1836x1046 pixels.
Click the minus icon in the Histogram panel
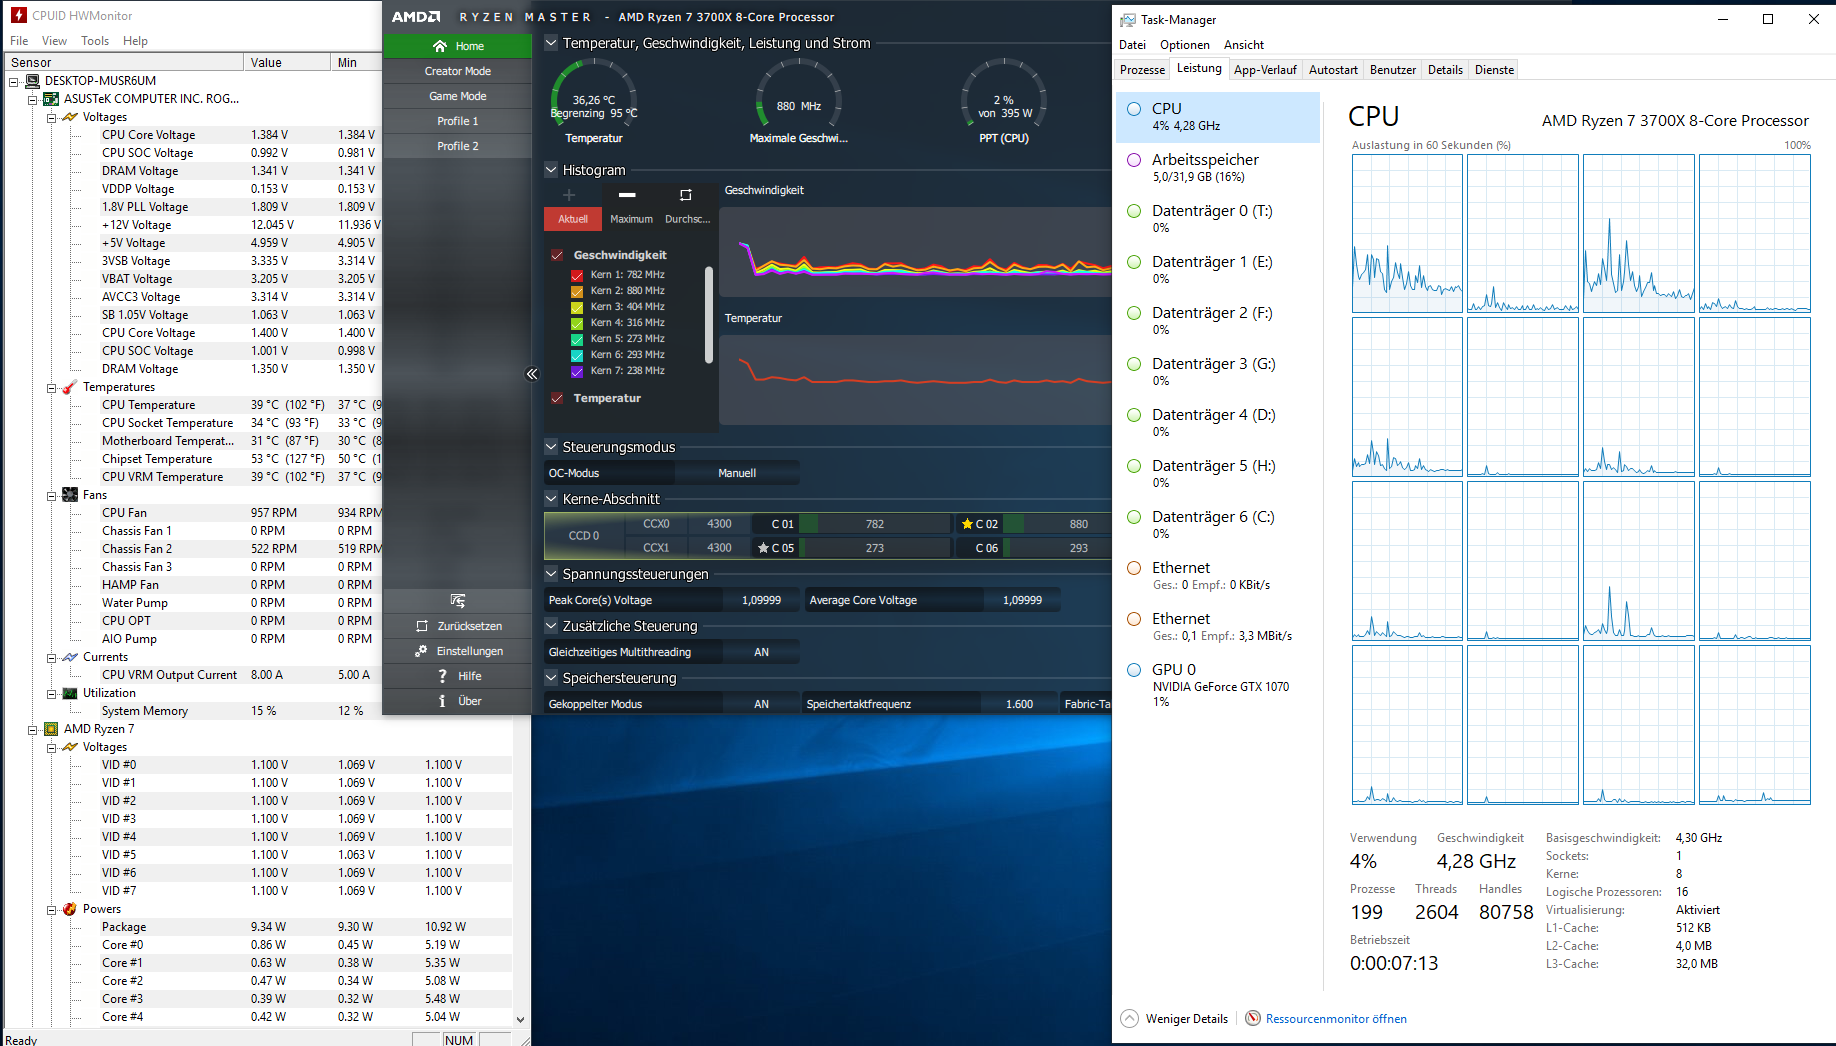click(x=627, y=195)
